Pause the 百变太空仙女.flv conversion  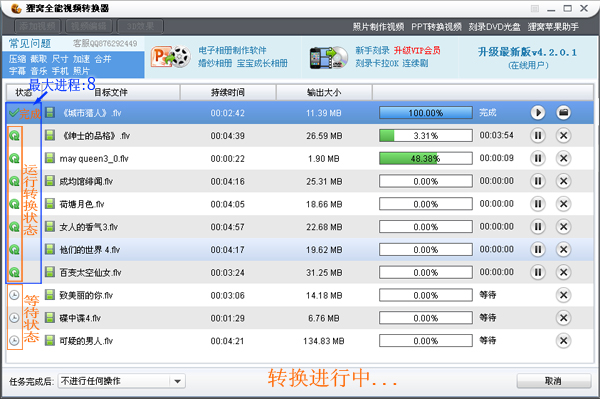tap(538, 272)
